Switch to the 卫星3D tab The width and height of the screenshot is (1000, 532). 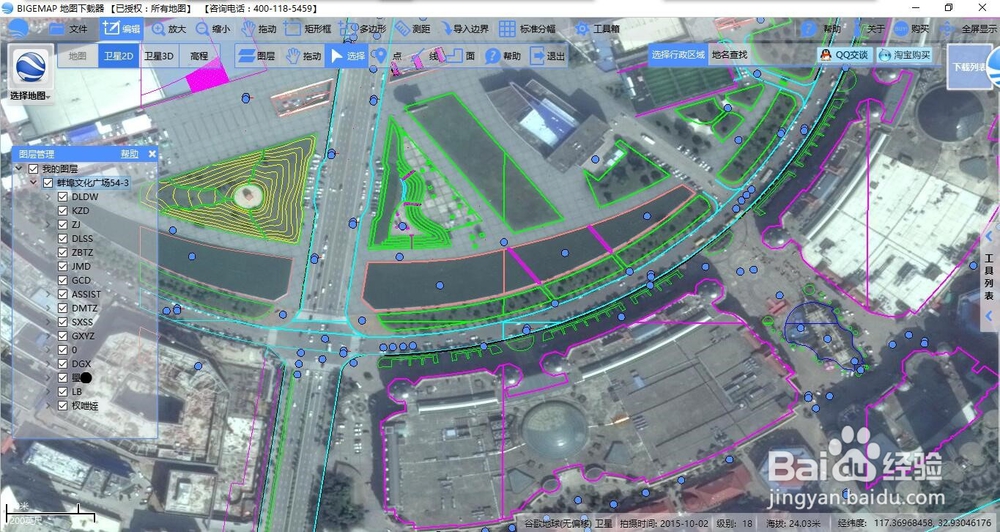coord(159,56)
